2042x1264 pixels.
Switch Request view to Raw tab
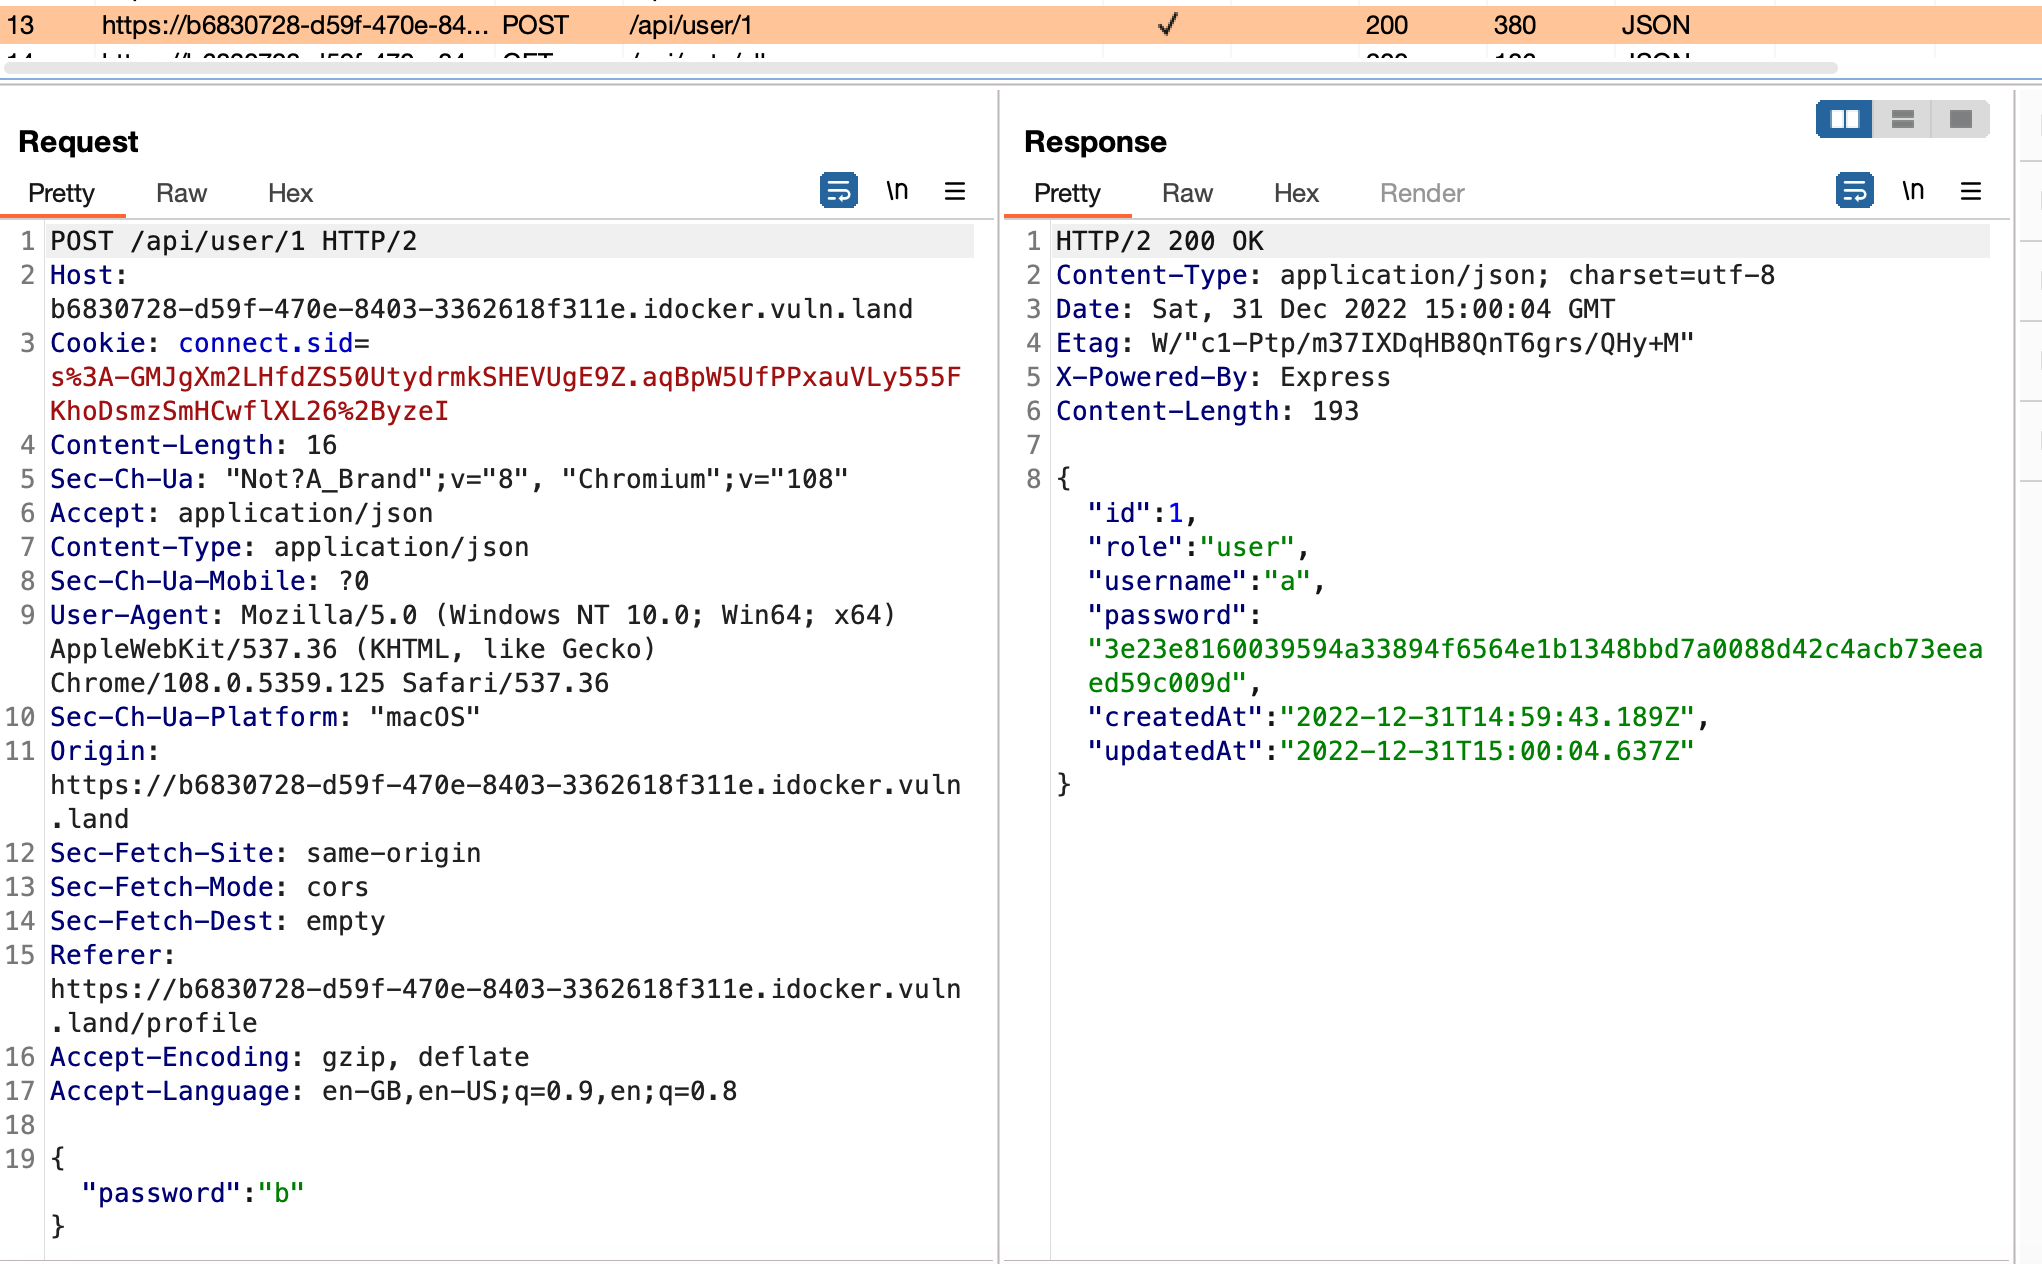[x=181, y=193]
